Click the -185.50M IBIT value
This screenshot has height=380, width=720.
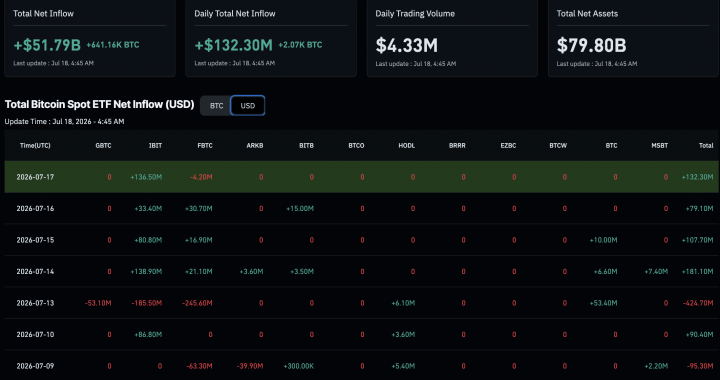(x=146, y=303)
